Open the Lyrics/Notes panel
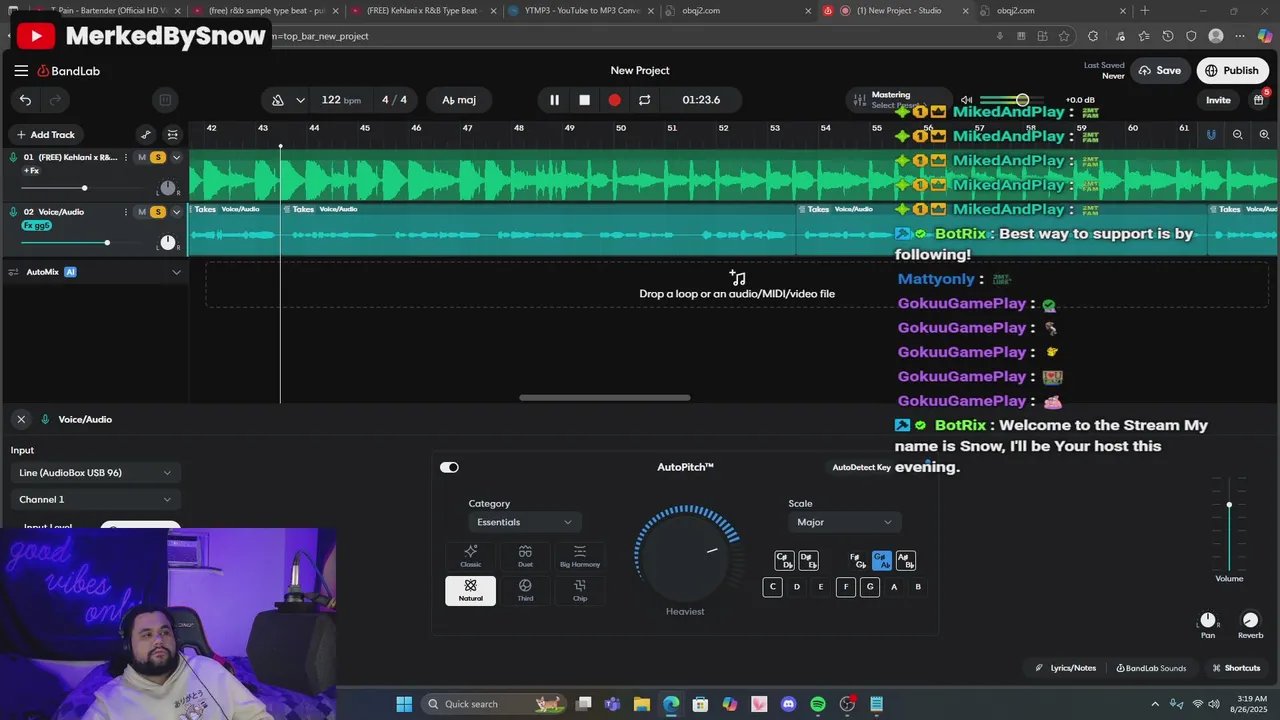Viewport: 1280px width, 720px height. 1066,668
